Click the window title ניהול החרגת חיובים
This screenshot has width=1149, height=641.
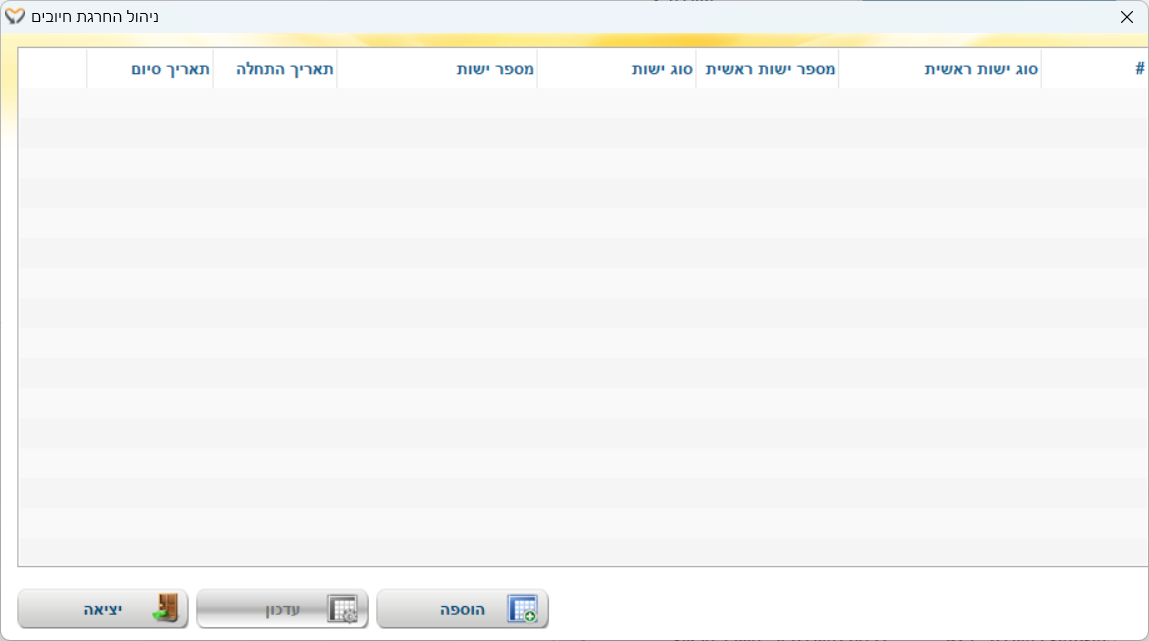(95, 17)
